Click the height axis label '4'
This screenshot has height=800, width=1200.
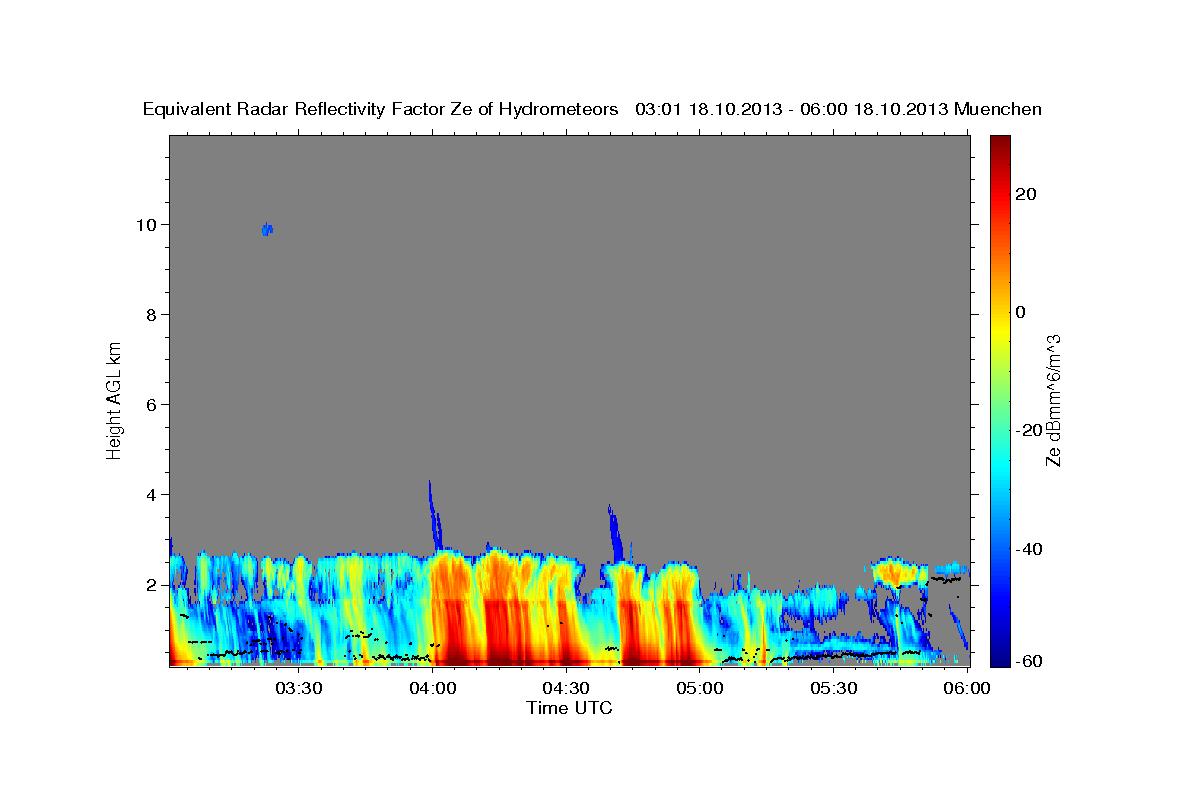tap(152, 494)
